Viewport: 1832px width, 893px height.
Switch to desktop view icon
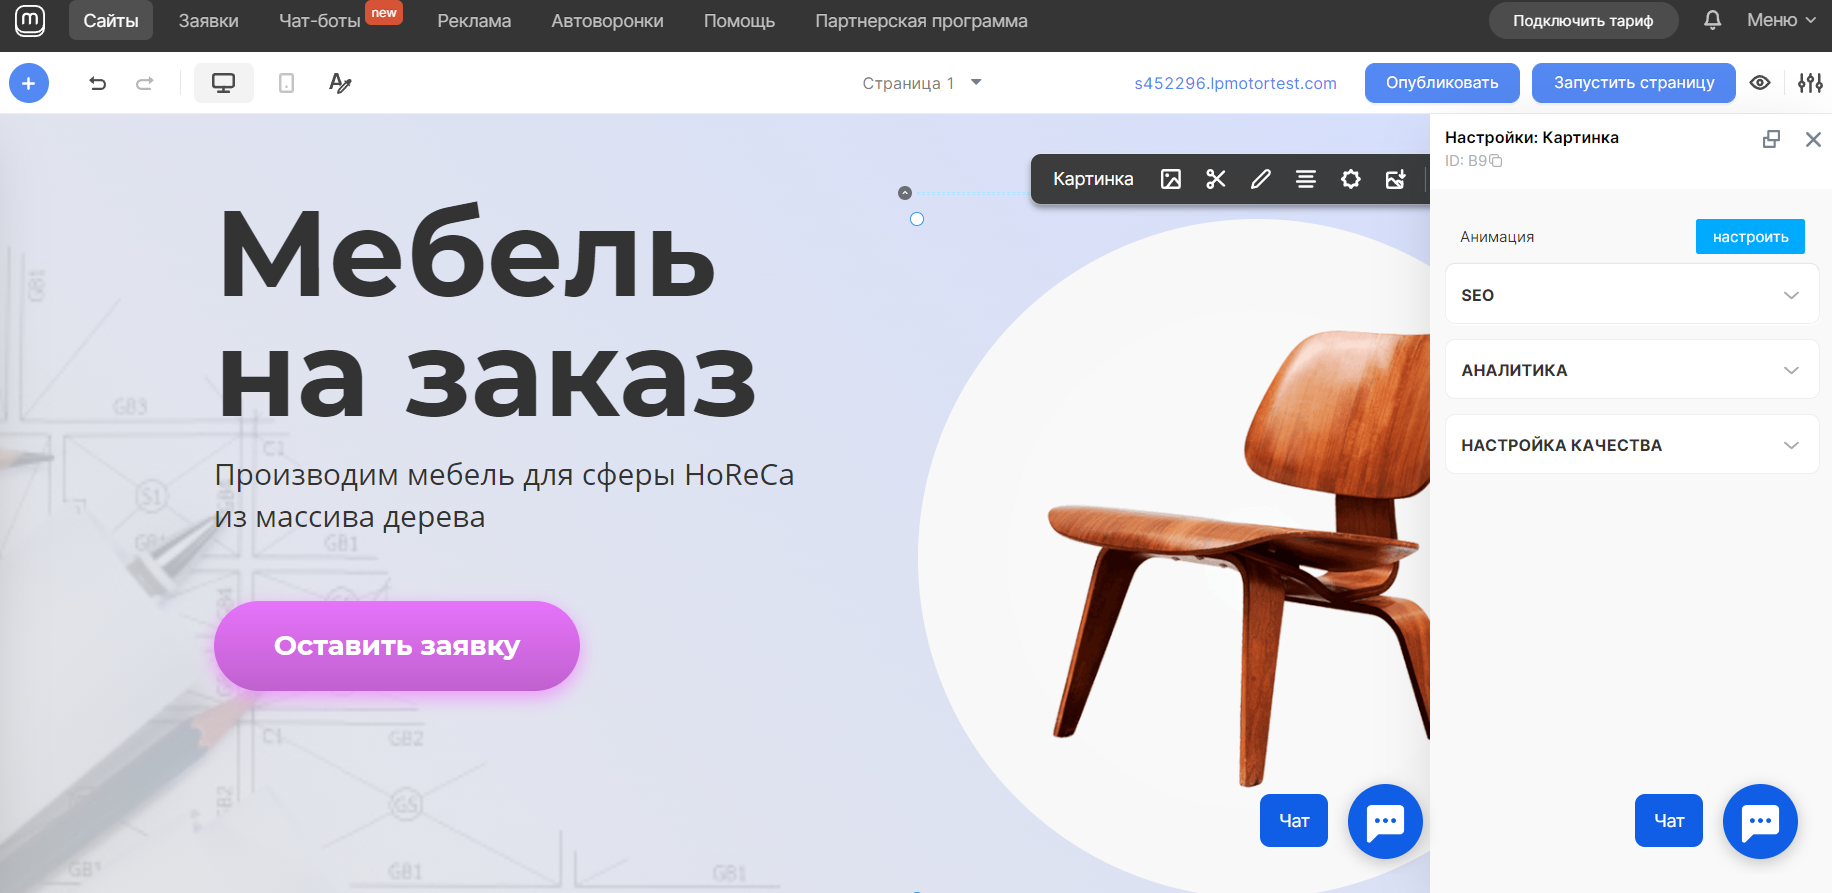click(x=223, y=83)
